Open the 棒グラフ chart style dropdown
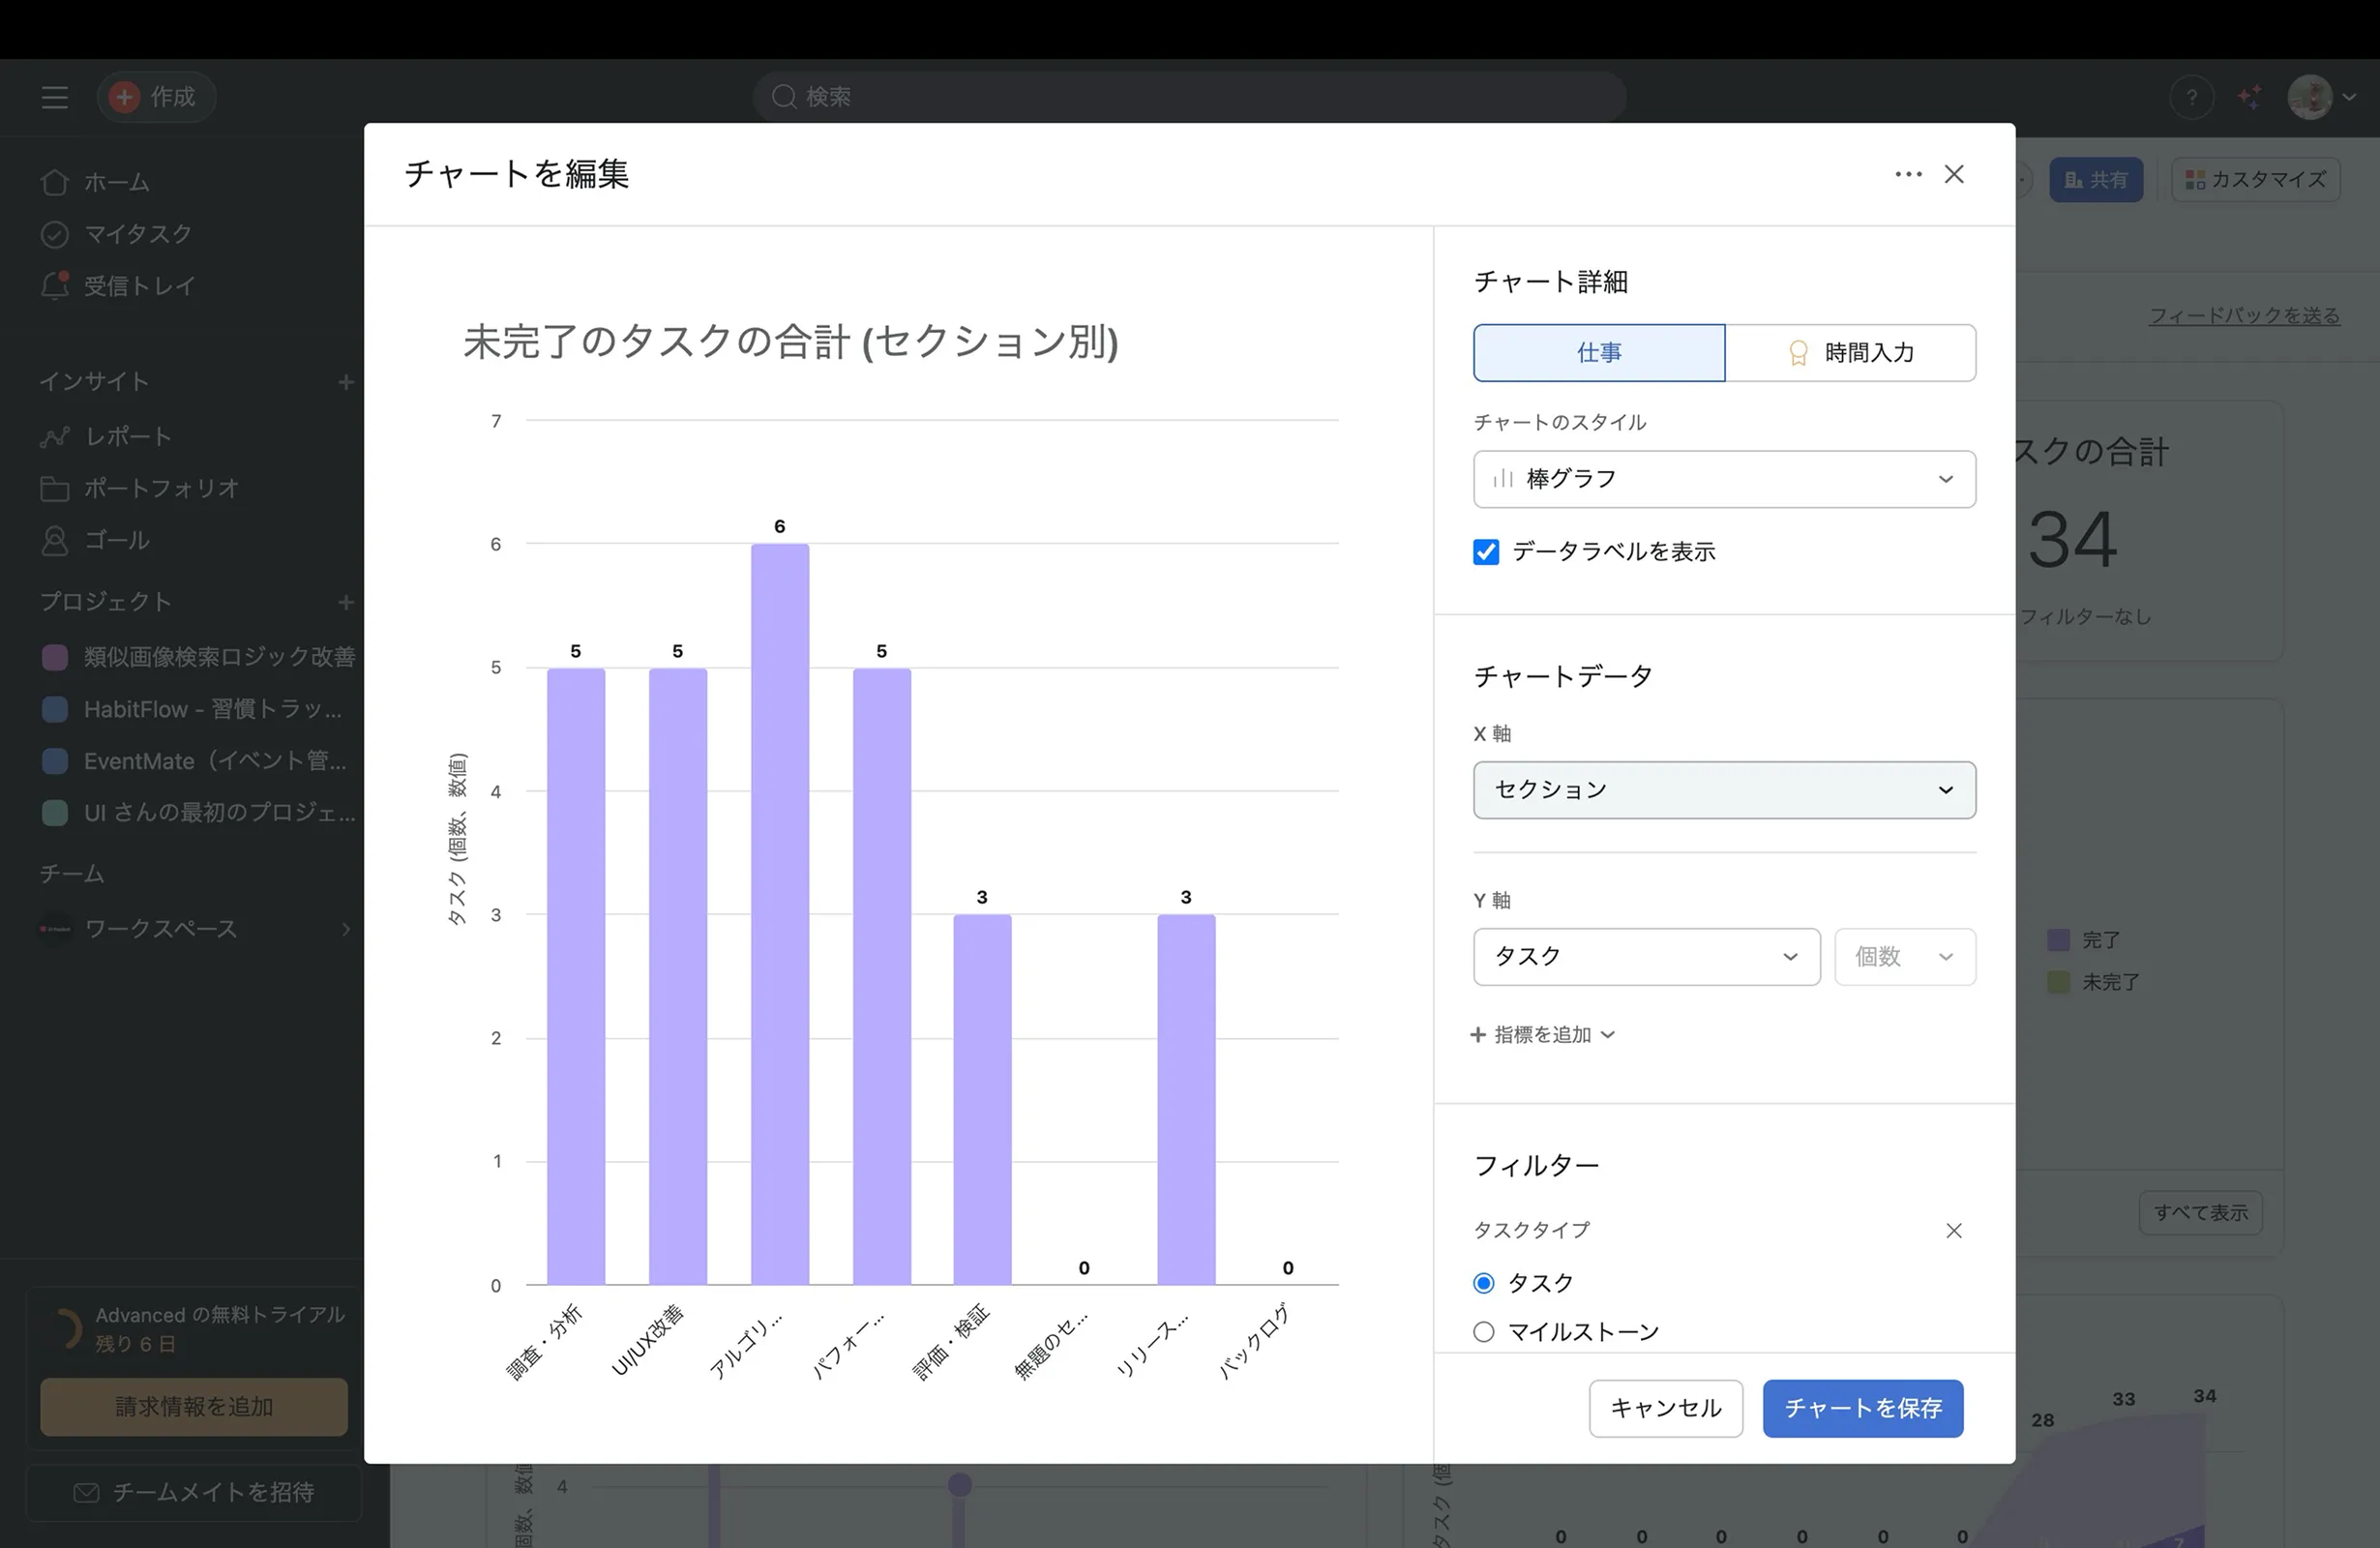2380x1548 pixels. (1724, 479)
